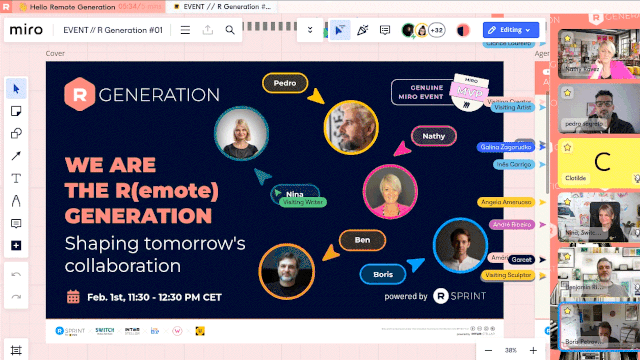Toggle collaborators' cursors visibility
The image size is (640, 360).
click(x=340, y=30)
